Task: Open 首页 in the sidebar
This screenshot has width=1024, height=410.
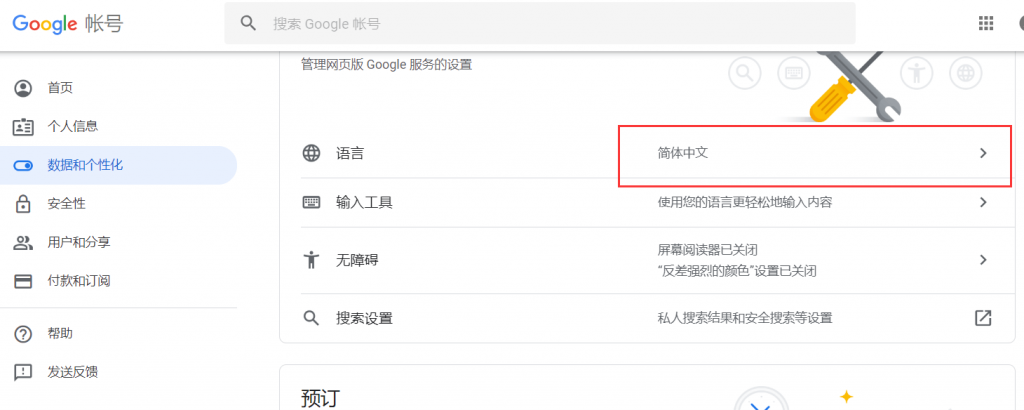Action: click(x=60, y=88)
